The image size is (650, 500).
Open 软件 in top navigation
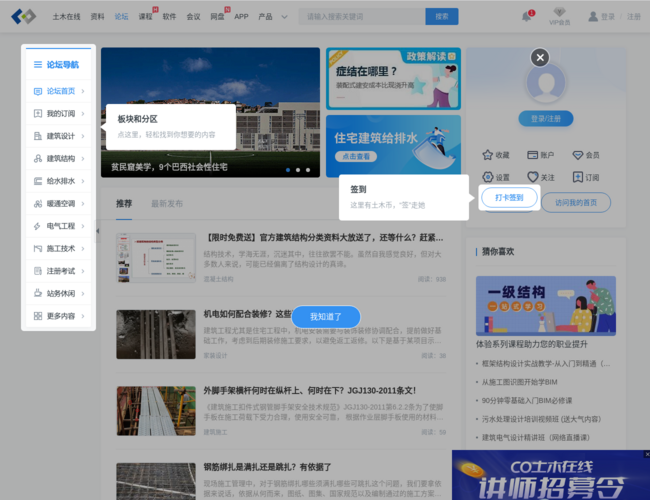coord(169,17)
